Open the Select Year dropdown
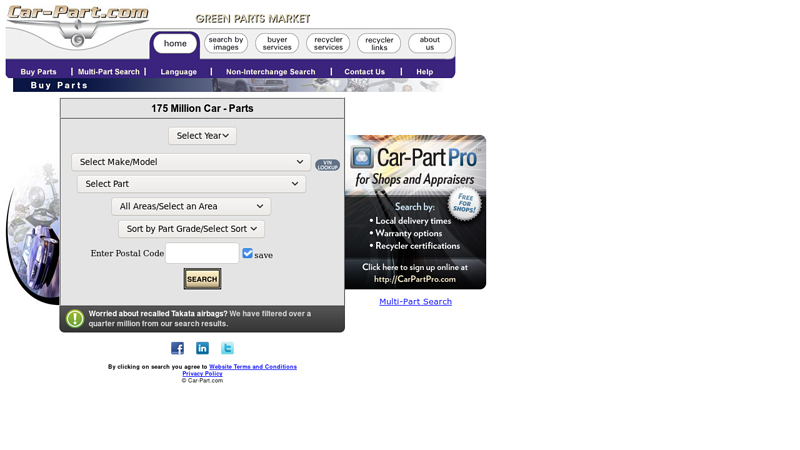The height and width of the screenshot is (450, 800). point(203,136)
